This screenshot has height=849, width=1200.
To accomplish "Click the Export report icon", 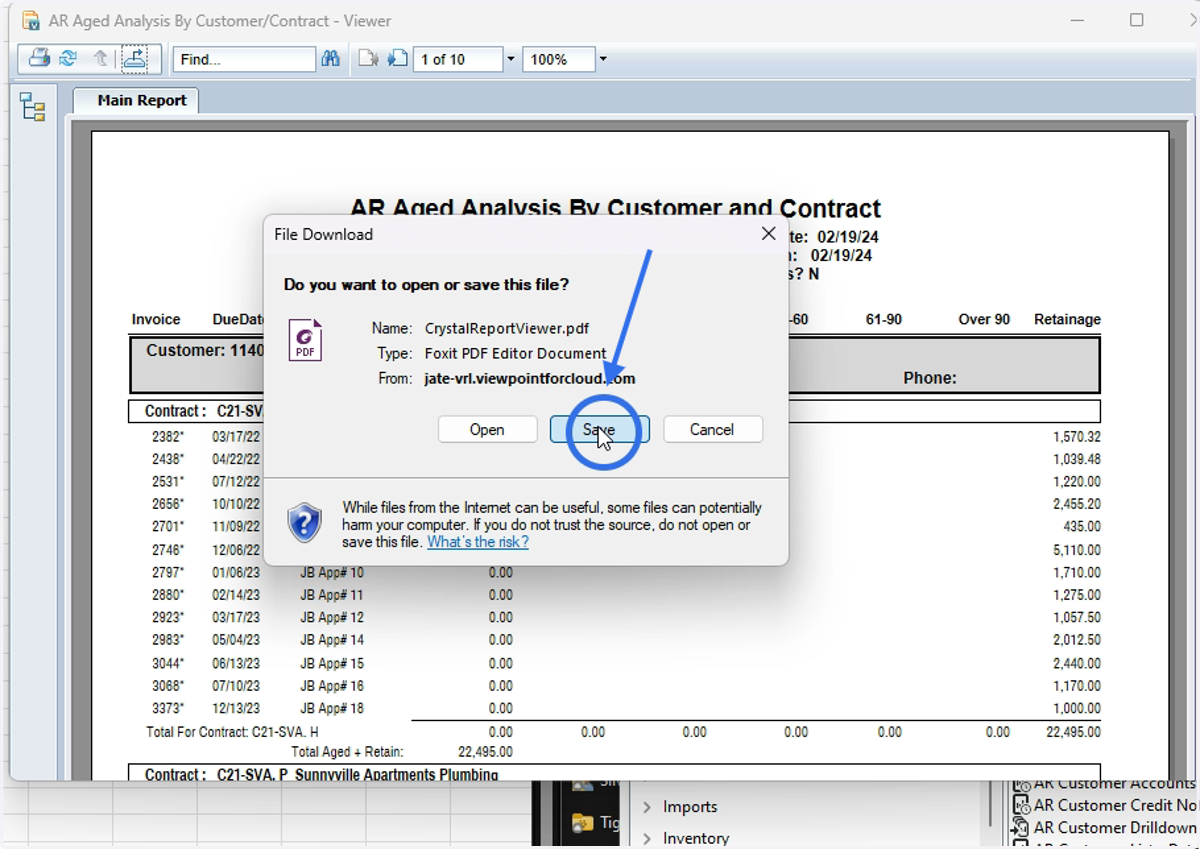I will click(x=134, y=59).
